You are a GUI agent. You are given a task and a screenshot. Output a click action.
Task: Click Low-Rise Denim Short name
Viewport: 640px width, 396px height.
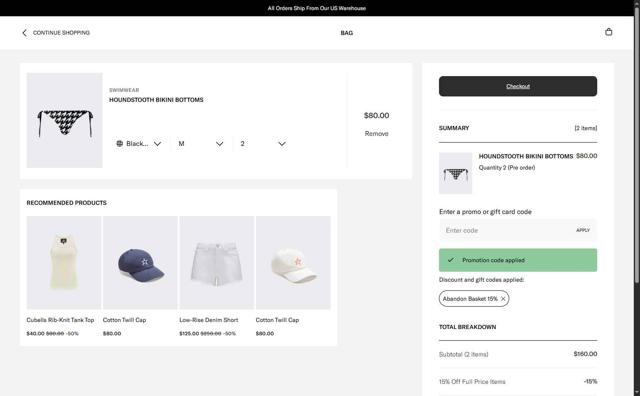tap(209, 320)
